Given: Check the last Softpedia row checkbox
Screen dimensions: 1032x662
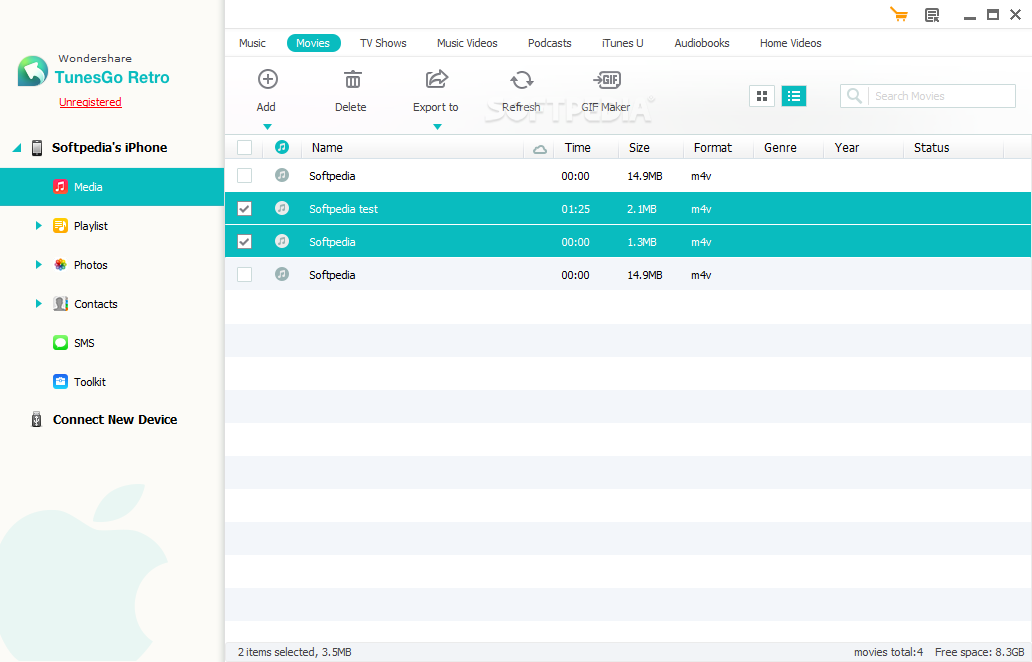Looking at the screenshot, I should (244, 274).
